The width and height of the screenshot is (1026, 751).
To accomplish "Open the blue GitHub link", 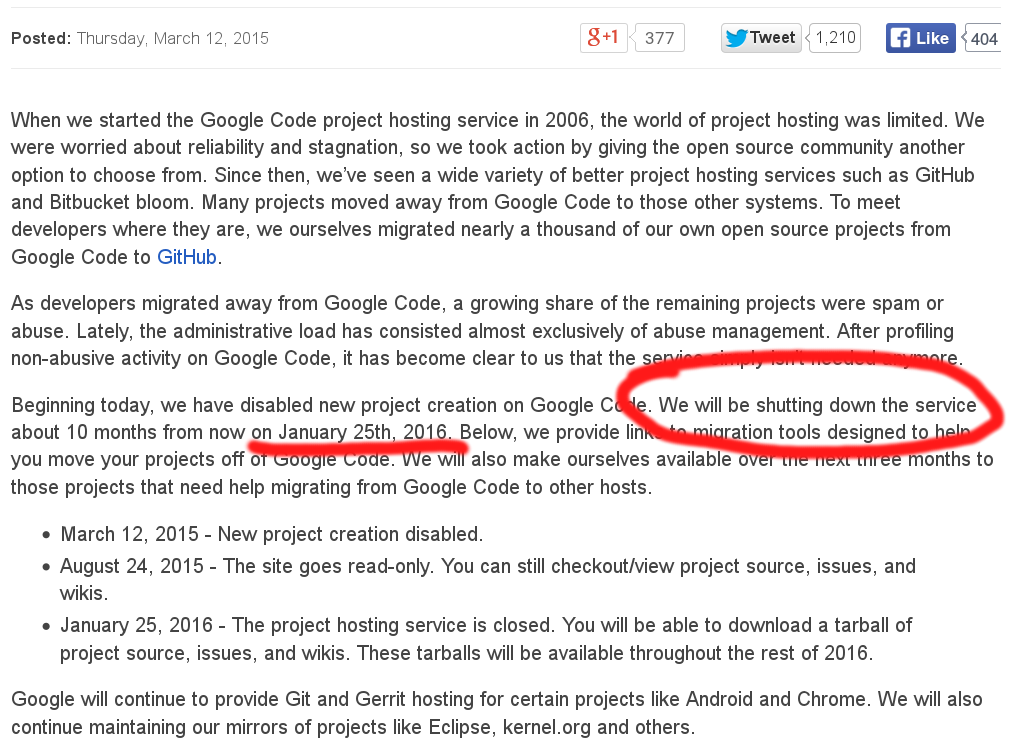I will point(187,257).
